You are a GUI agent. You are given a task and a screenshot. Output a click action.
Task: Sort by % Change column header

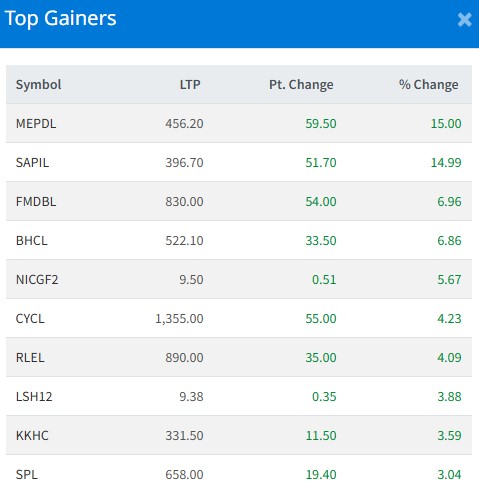pyautogui.click(x=429, y=85)
